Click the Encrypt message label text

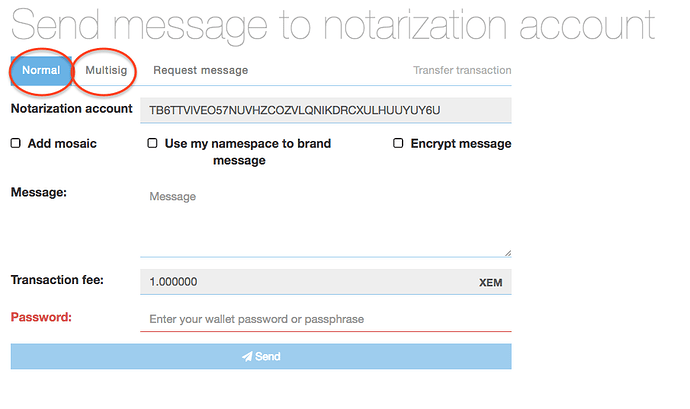click(x=461, y=144)
